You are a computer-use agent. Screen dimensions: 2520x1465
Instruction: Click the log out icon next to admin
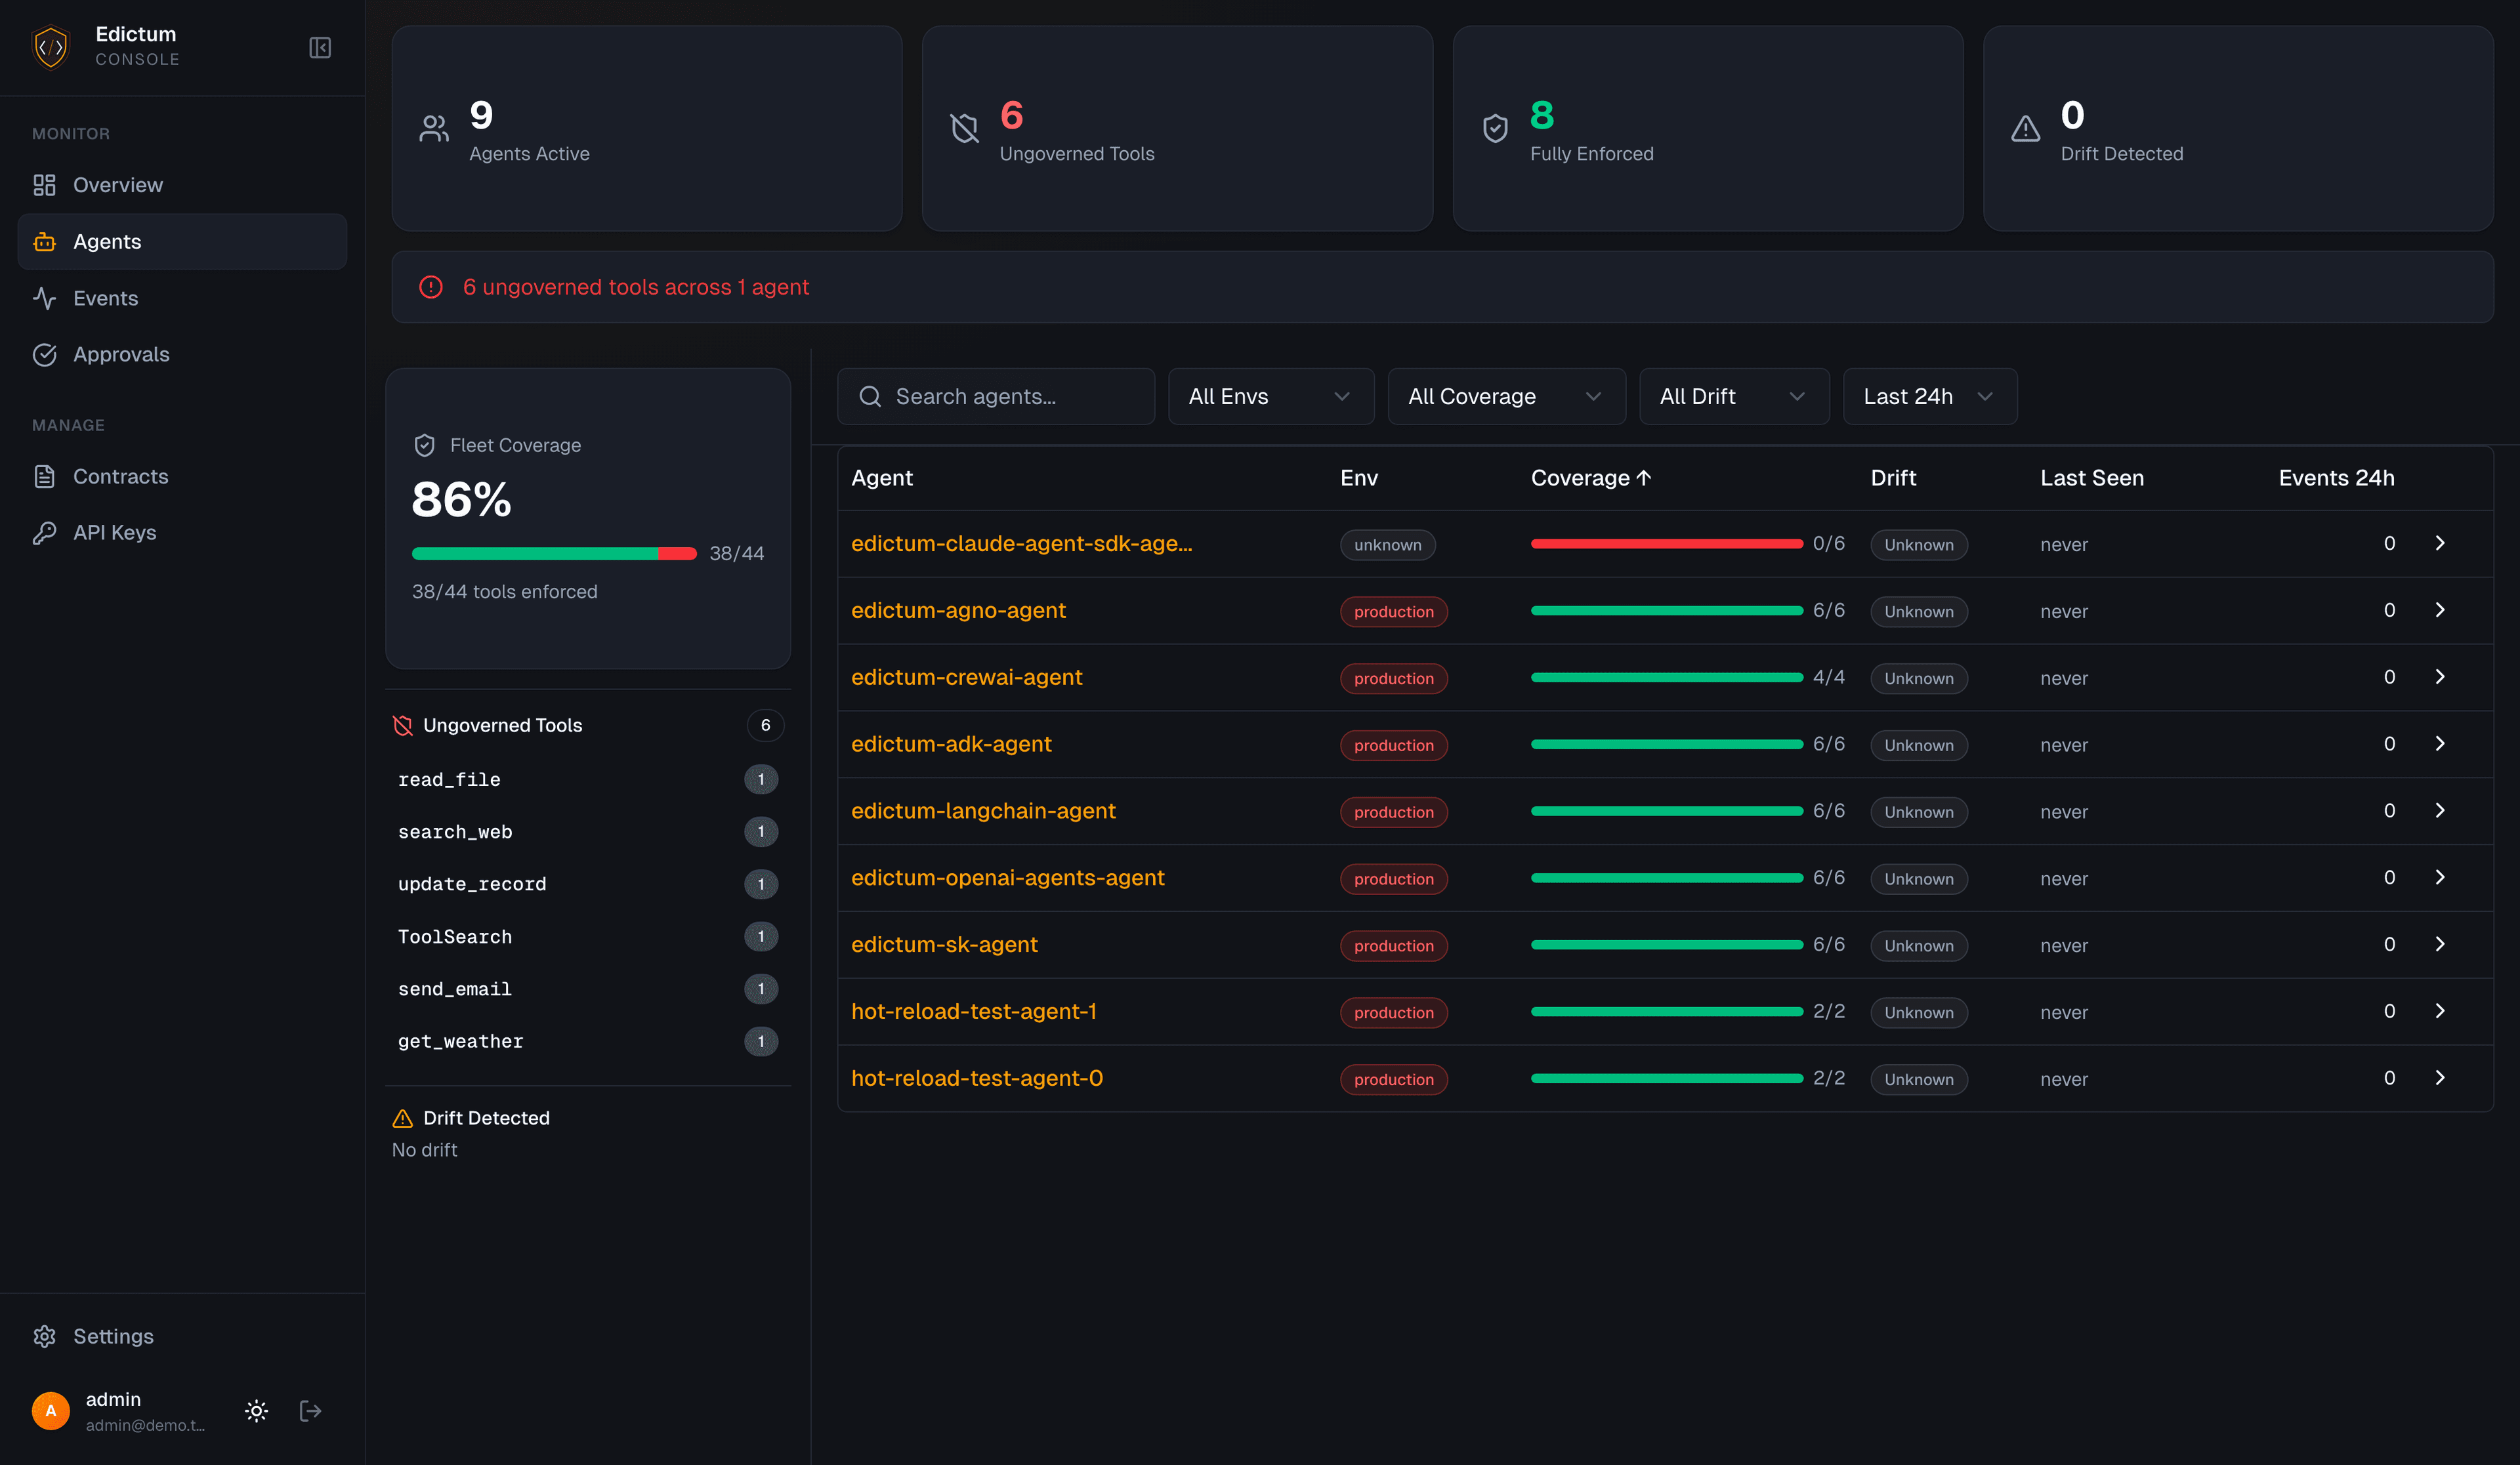(310, 1410)
